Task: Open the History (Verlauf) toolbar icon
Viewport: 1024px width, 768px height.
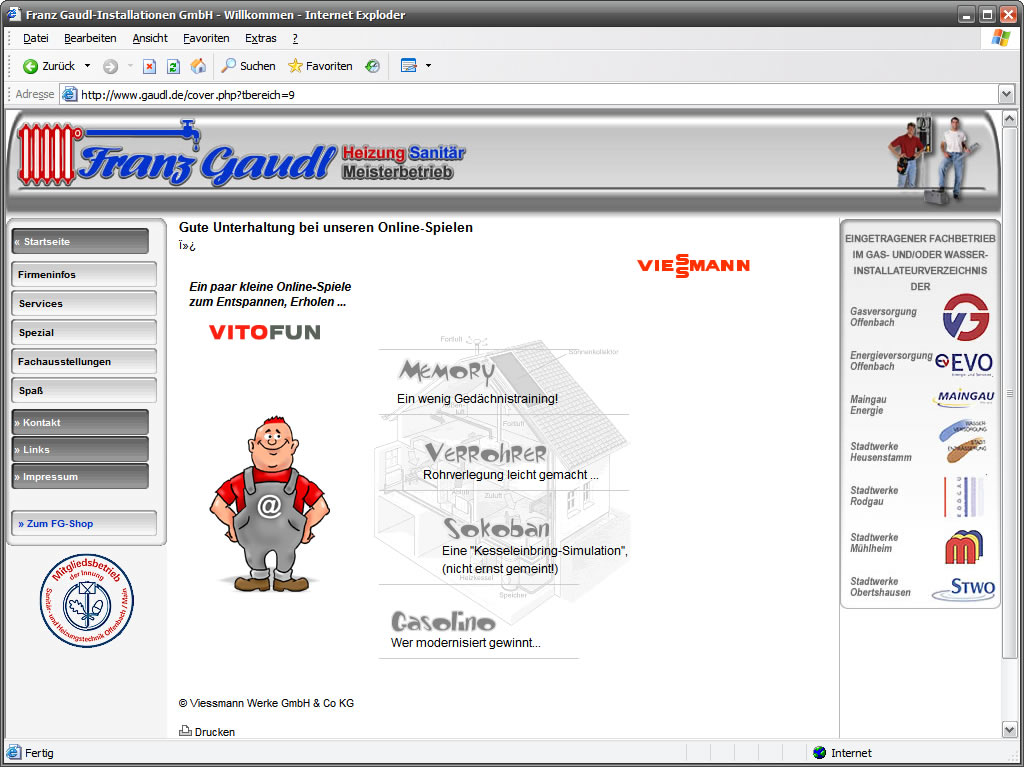Action: (372, 66)
